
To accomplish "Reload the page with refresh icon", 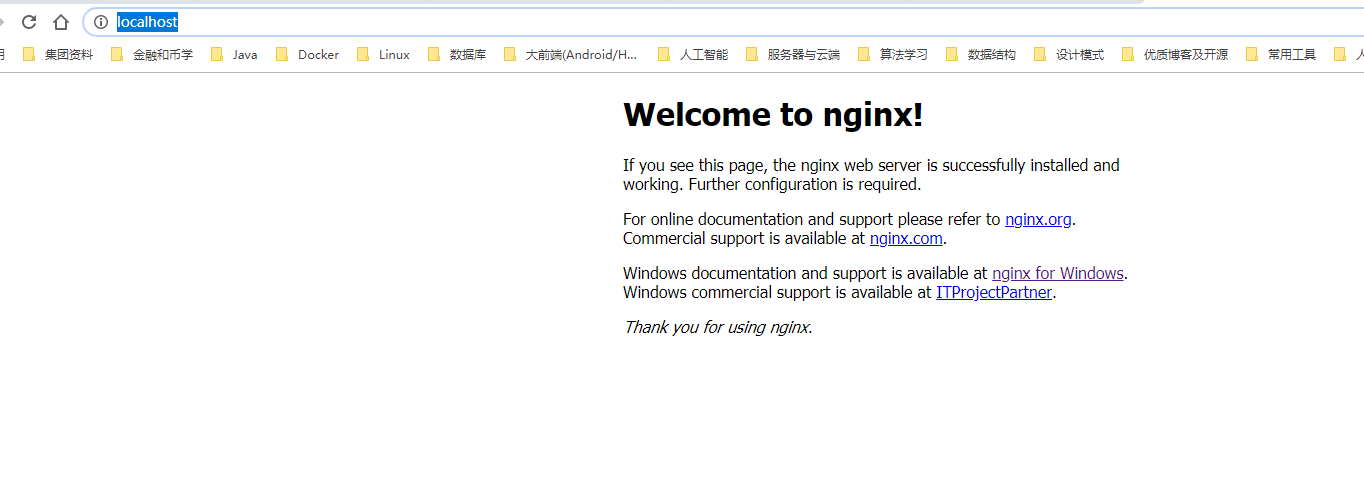I will pyautogui.click(x=29, y=22).
